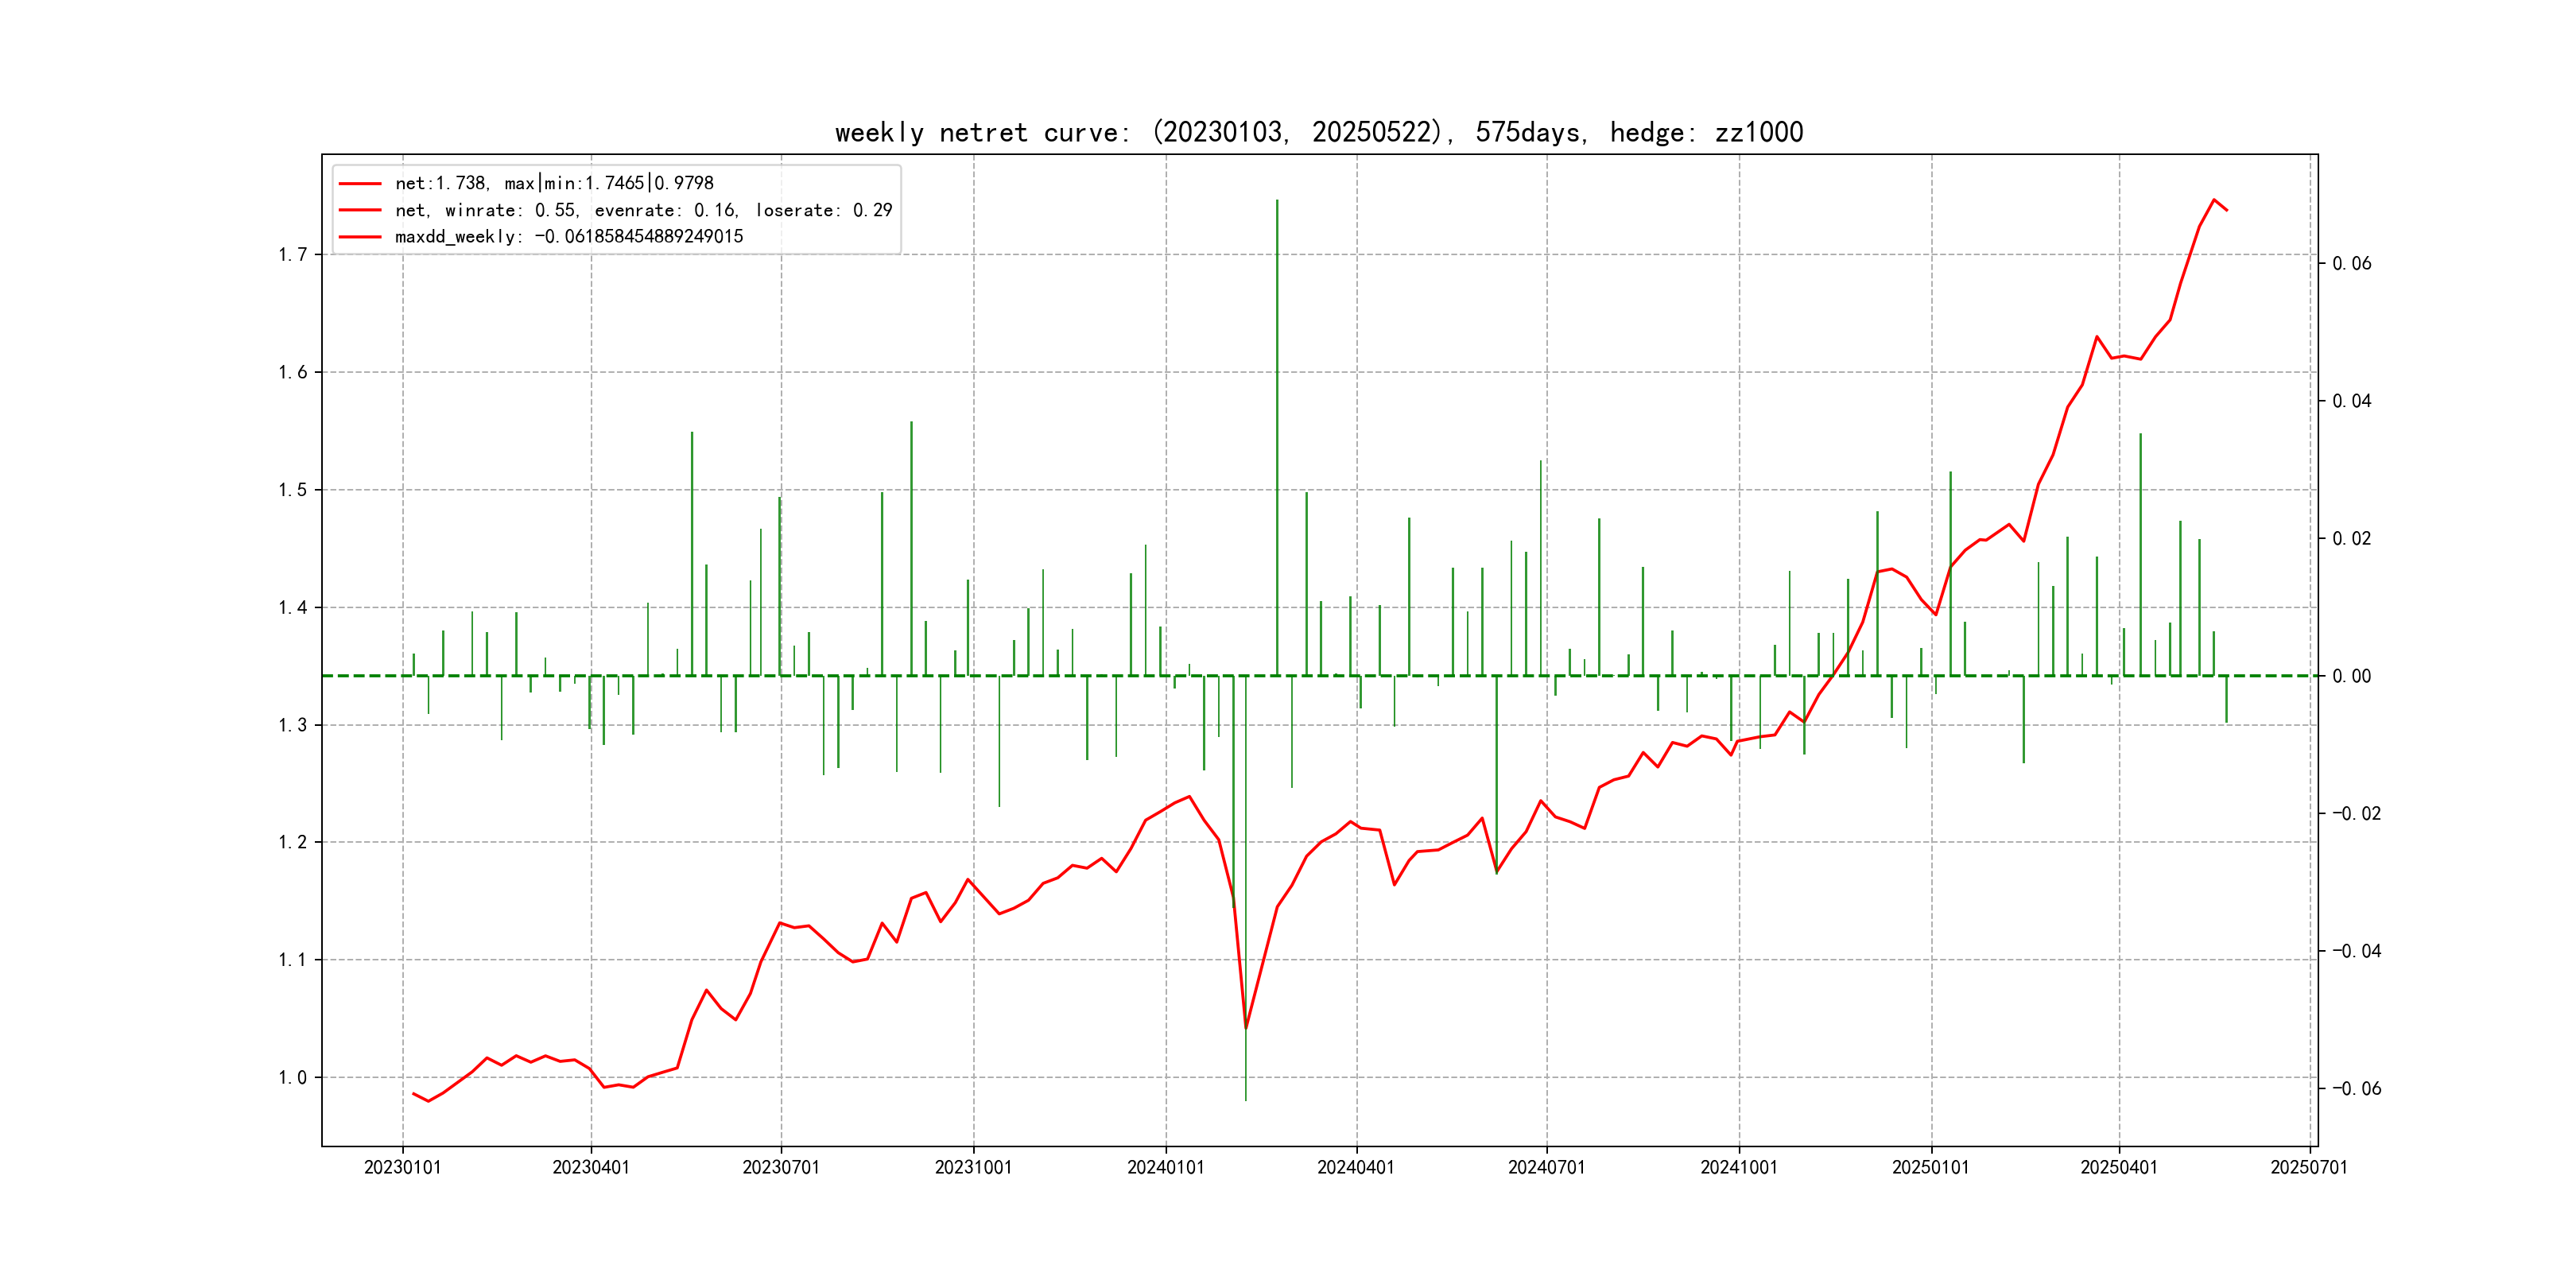The image size is (2576, 1288).
Task: Click x-axis label 20230401
Action: tap(591, 1167)
